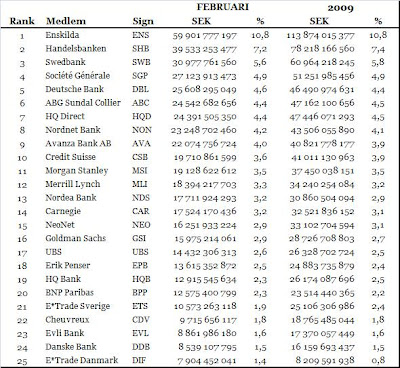Select the ABG Sundal Collier entry
400x368 pixels.
pyautogui.click(x=83, y=103)
